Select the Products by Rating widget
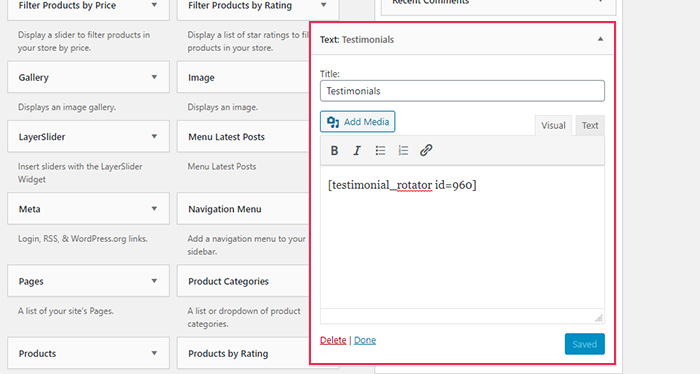 click(x=243, y=353)
